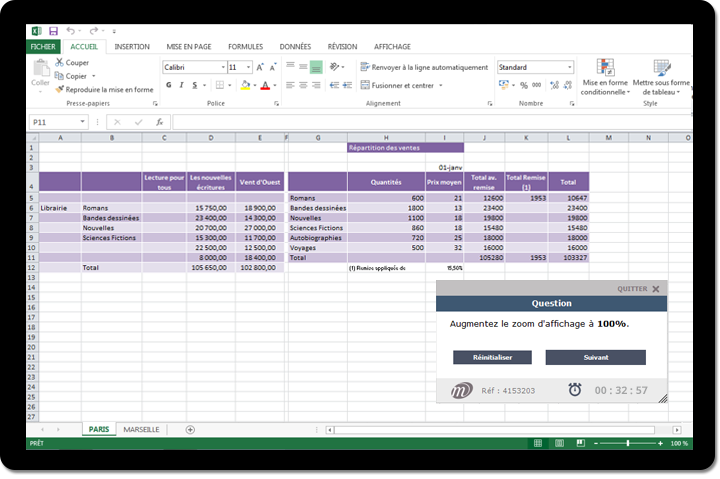The width and height of the screenshot is (720, 479).
Task: Toggle italic formatting (I)
Action: tap(181, 85)
